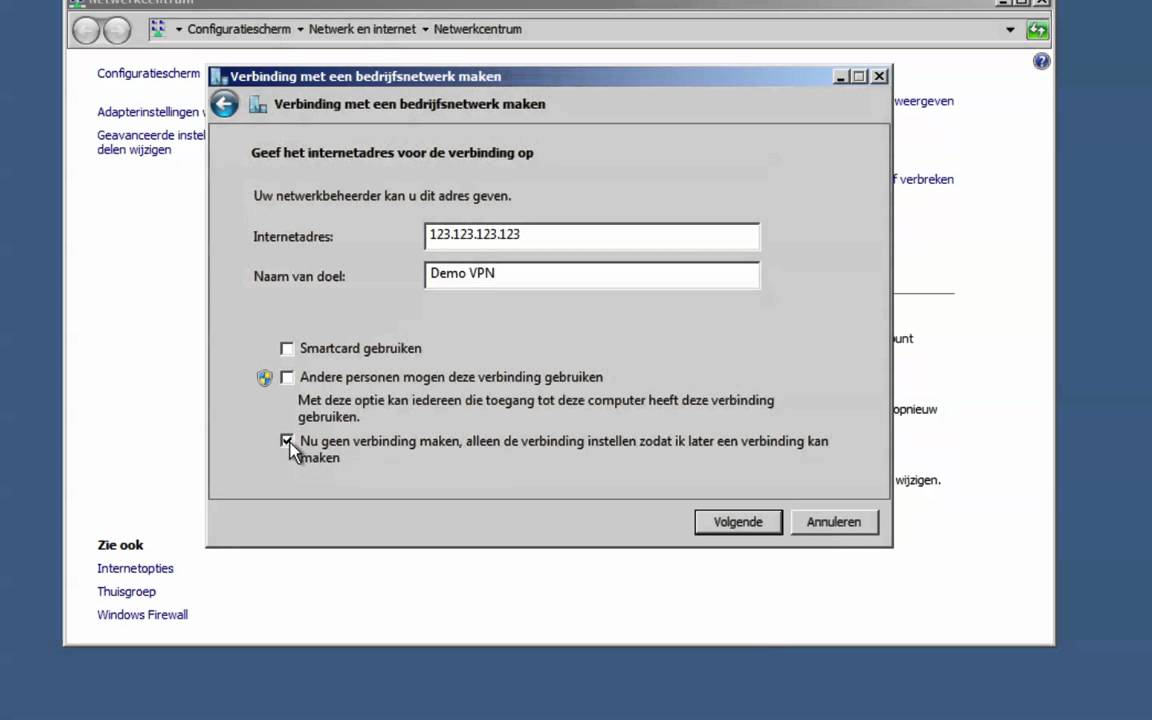The height and width of the screenshot is (720, 1152).
Task: Minimize the VPN wizard dialog
Action: tap(841, 76)
